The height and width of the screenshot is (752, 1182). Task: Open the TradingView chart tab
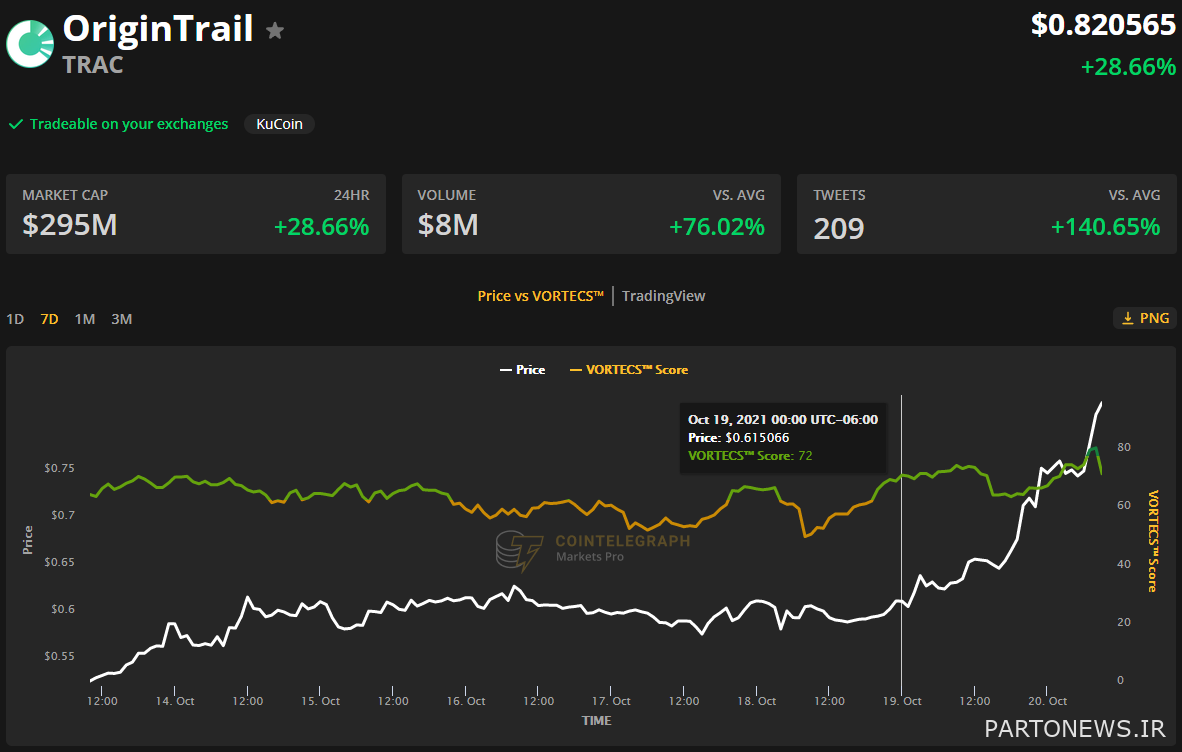663,296
